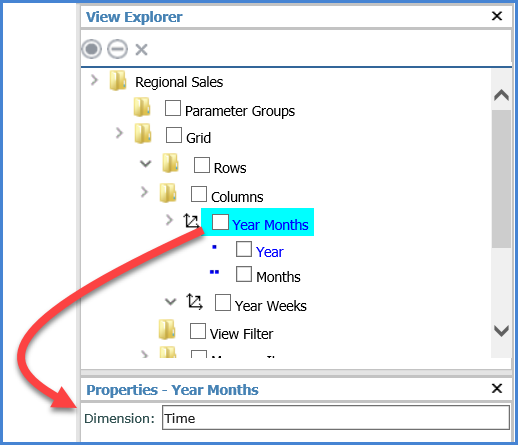Toggle the Year level checkbox
This screenshot has height=445, width=518.
(244, 249)
